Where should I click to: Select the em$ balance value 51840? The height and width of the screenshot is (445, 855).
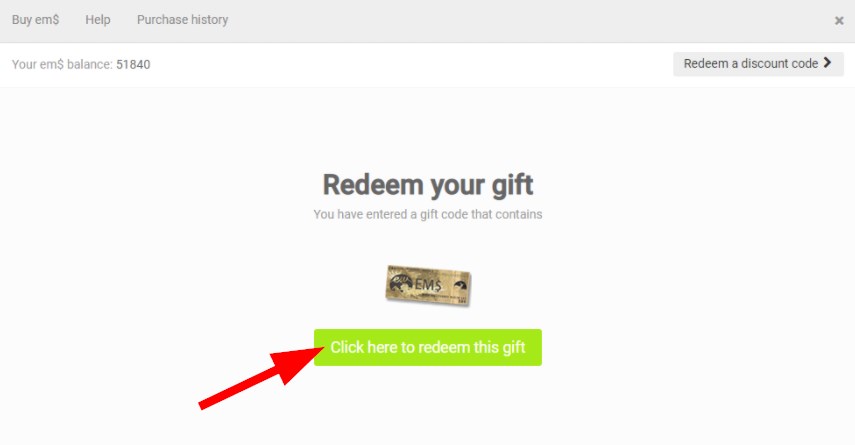pos(133,64)
